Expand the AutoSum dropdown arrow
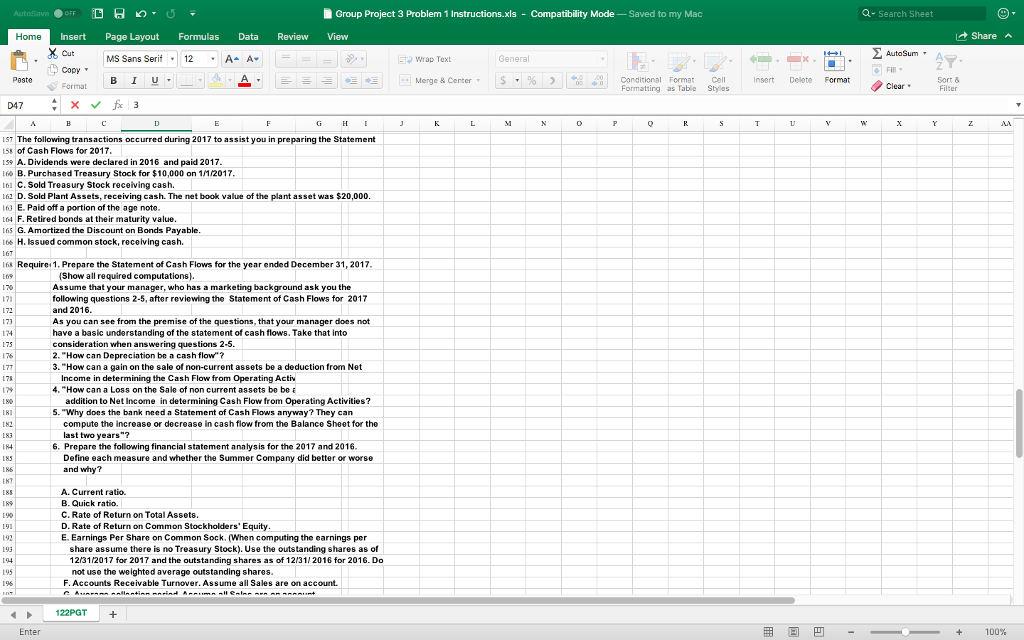 [x=925, y=53]
